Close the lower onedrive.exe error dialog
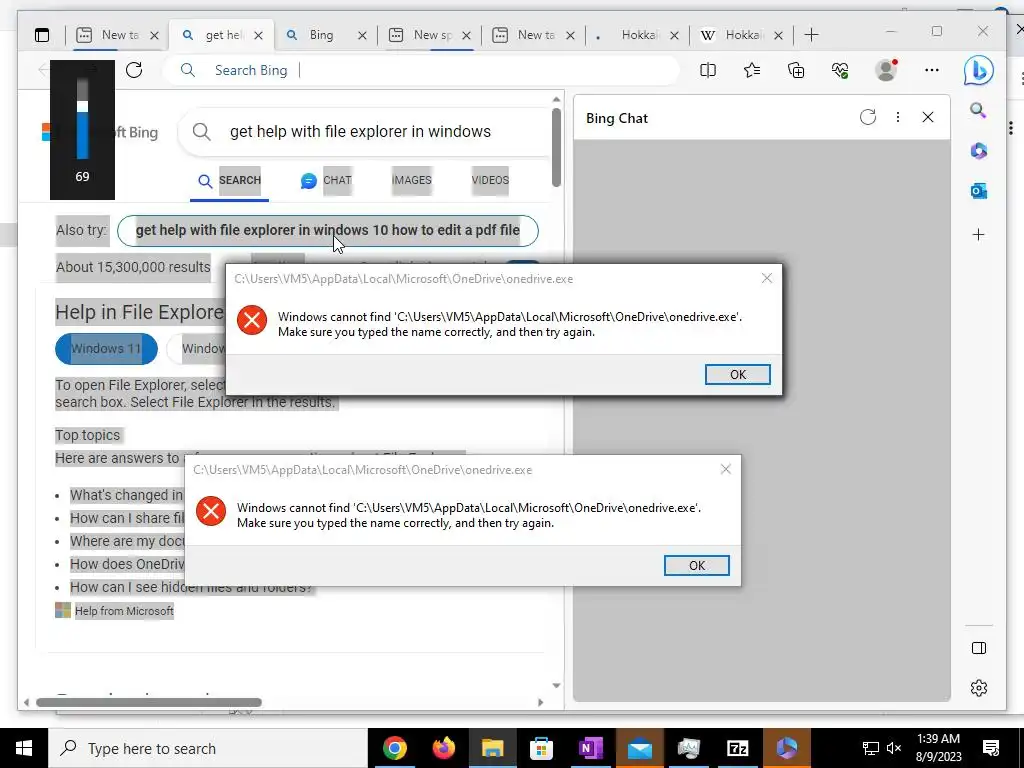 (726, 469)
